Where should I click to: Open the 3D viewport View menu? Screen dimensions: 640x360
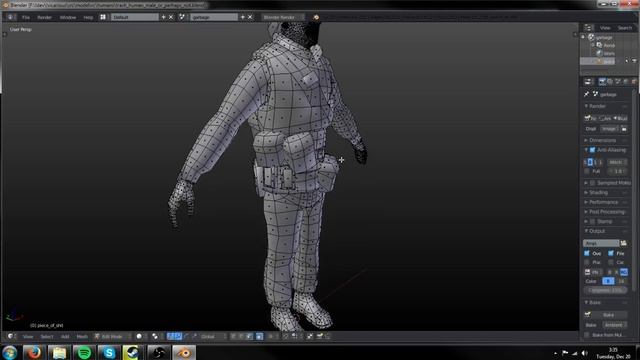click(28, 336)
